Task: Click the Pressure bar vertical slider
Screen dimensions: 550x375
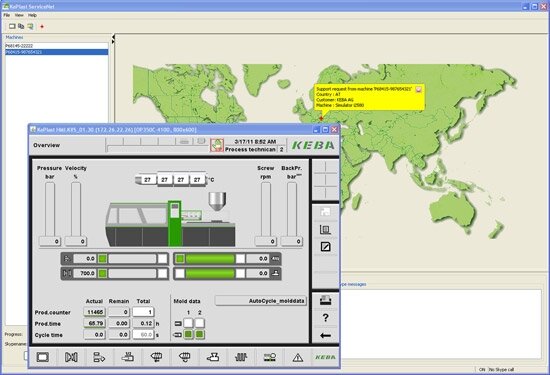Action: click(50, 209)
